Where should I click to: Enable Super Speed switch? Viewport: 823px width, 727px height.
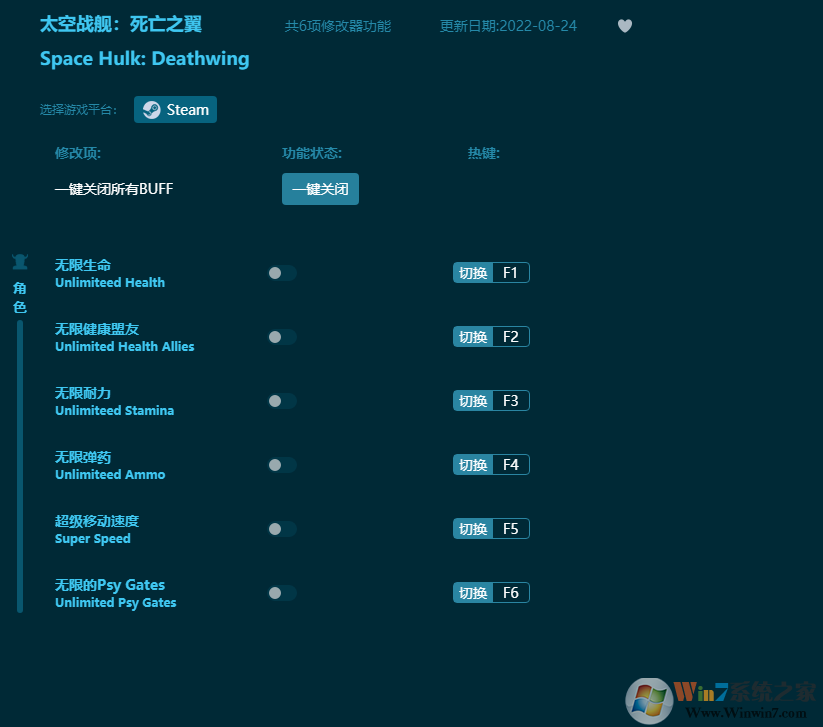(x=282, y=529)
